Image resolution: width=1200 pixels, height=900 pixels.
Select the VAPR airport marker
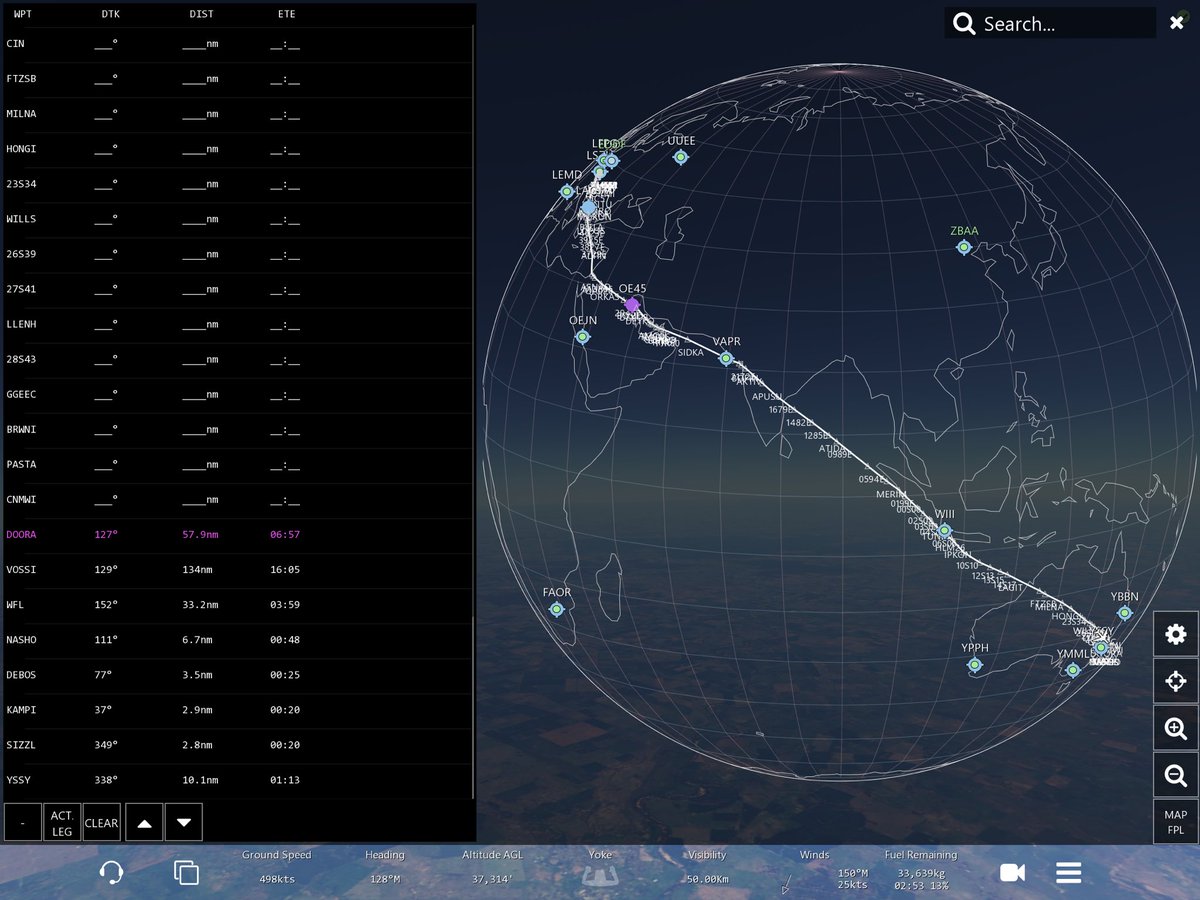tap(727, 359)
